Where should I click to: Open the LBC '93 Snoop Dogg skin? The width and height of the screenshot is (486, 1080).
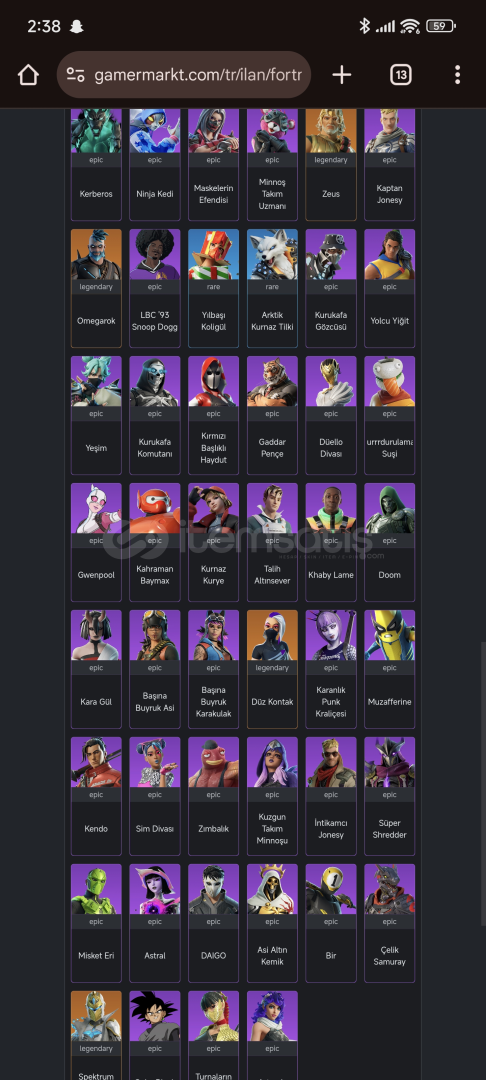point(155,288)
